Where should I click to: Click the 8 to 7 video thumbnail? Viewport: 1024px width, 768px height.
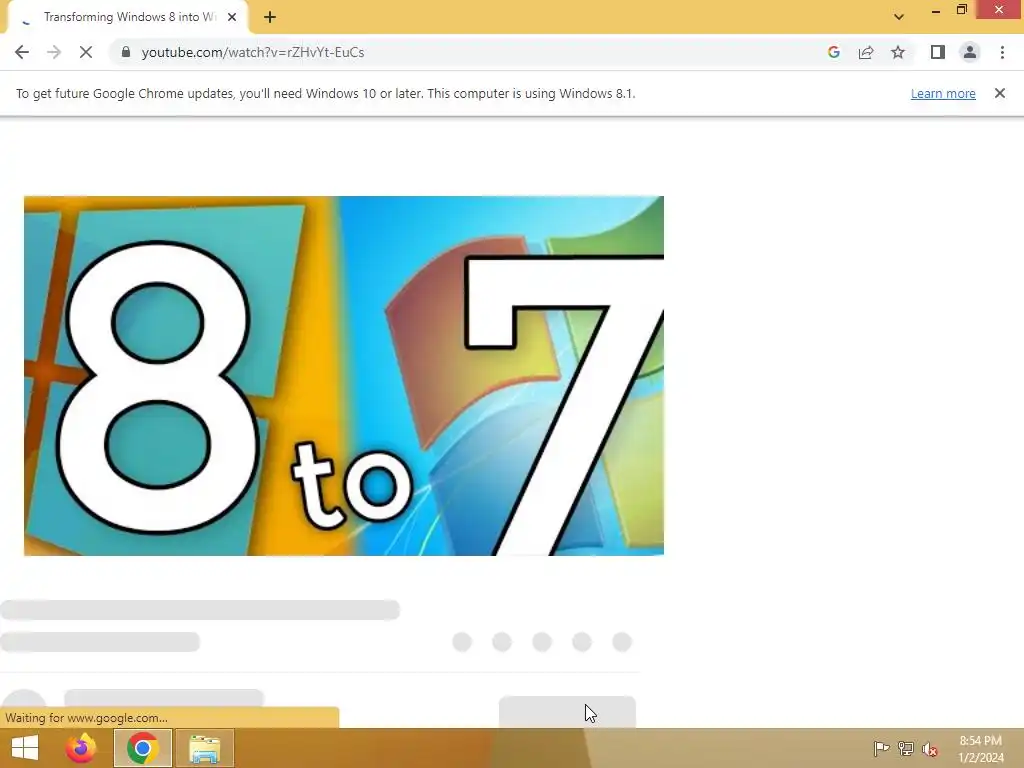(x=344, y=376)
